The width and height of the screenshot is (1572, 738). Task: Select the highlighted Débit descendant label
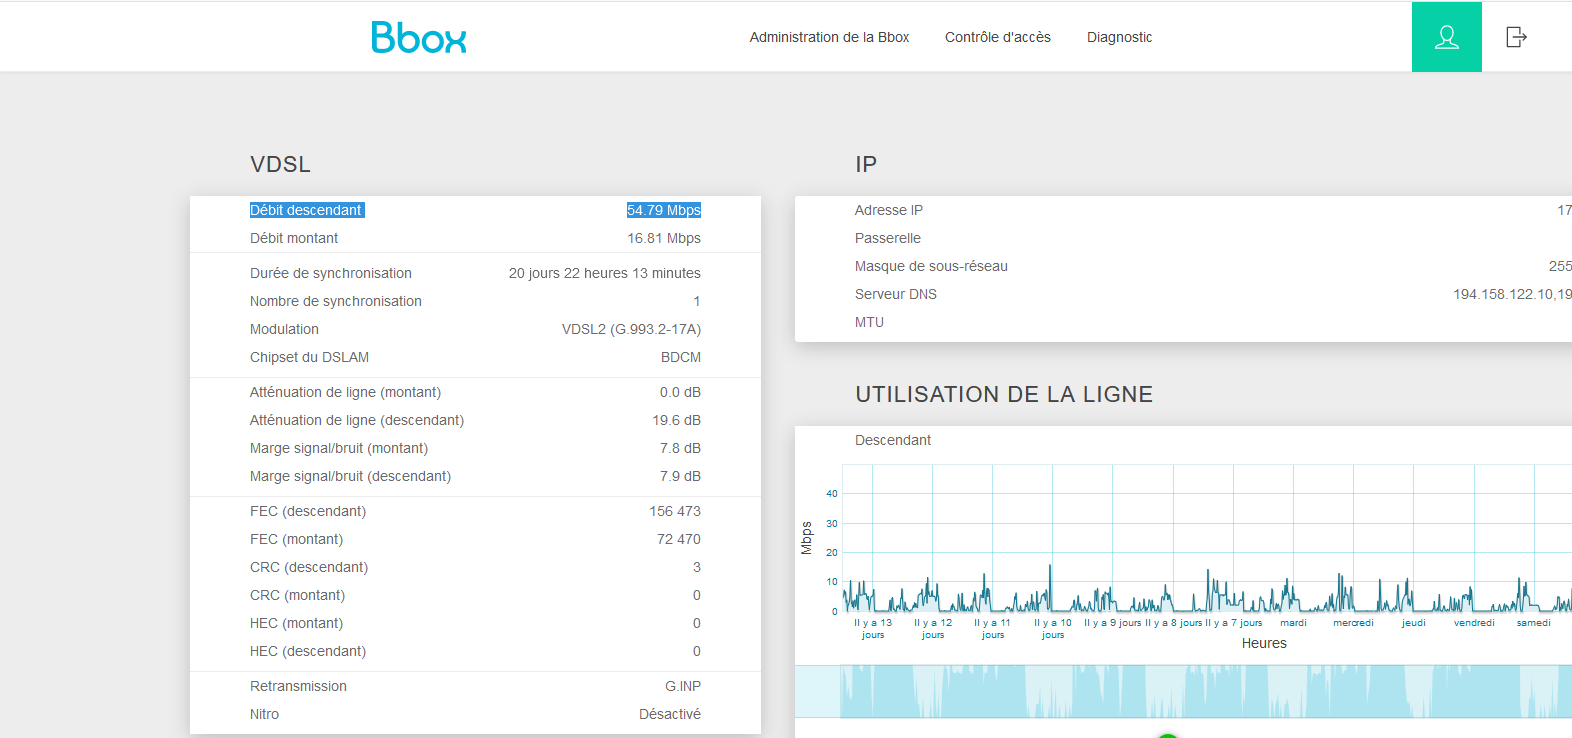pos(306,210)
